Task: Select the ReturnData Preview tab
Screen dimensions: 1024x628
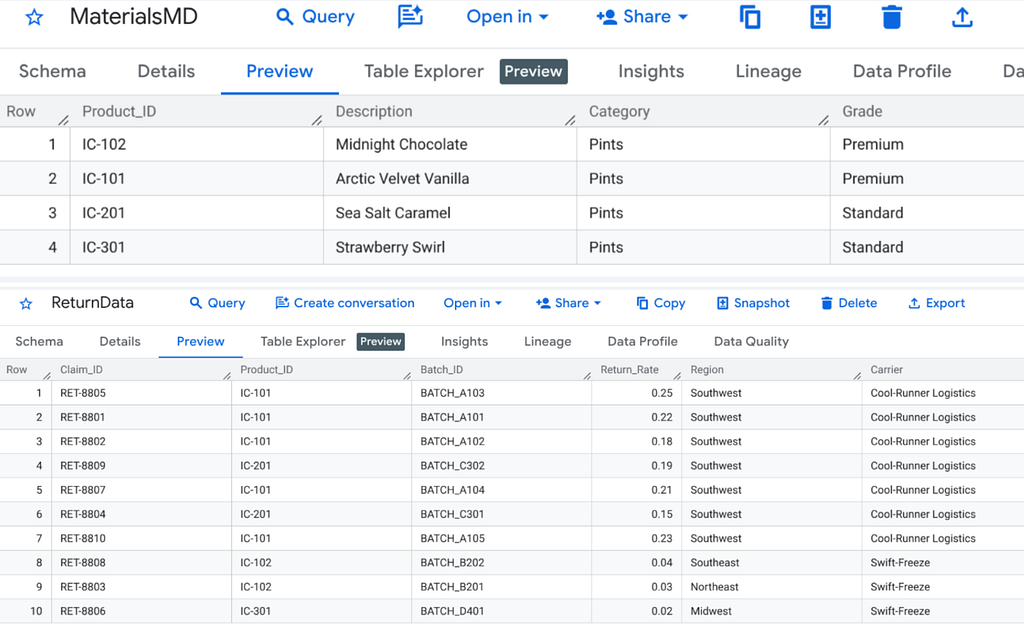Action: pyautogui.click(x=200, y=341)
